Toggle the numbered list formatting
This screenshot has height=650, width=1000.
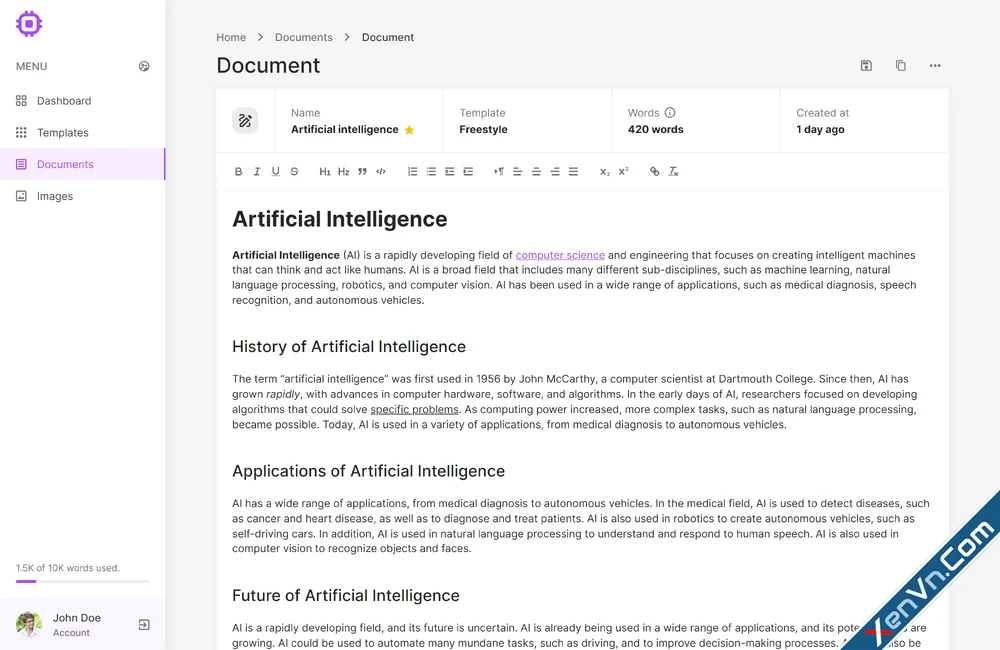pyautogui.click(x=412, y=171)
